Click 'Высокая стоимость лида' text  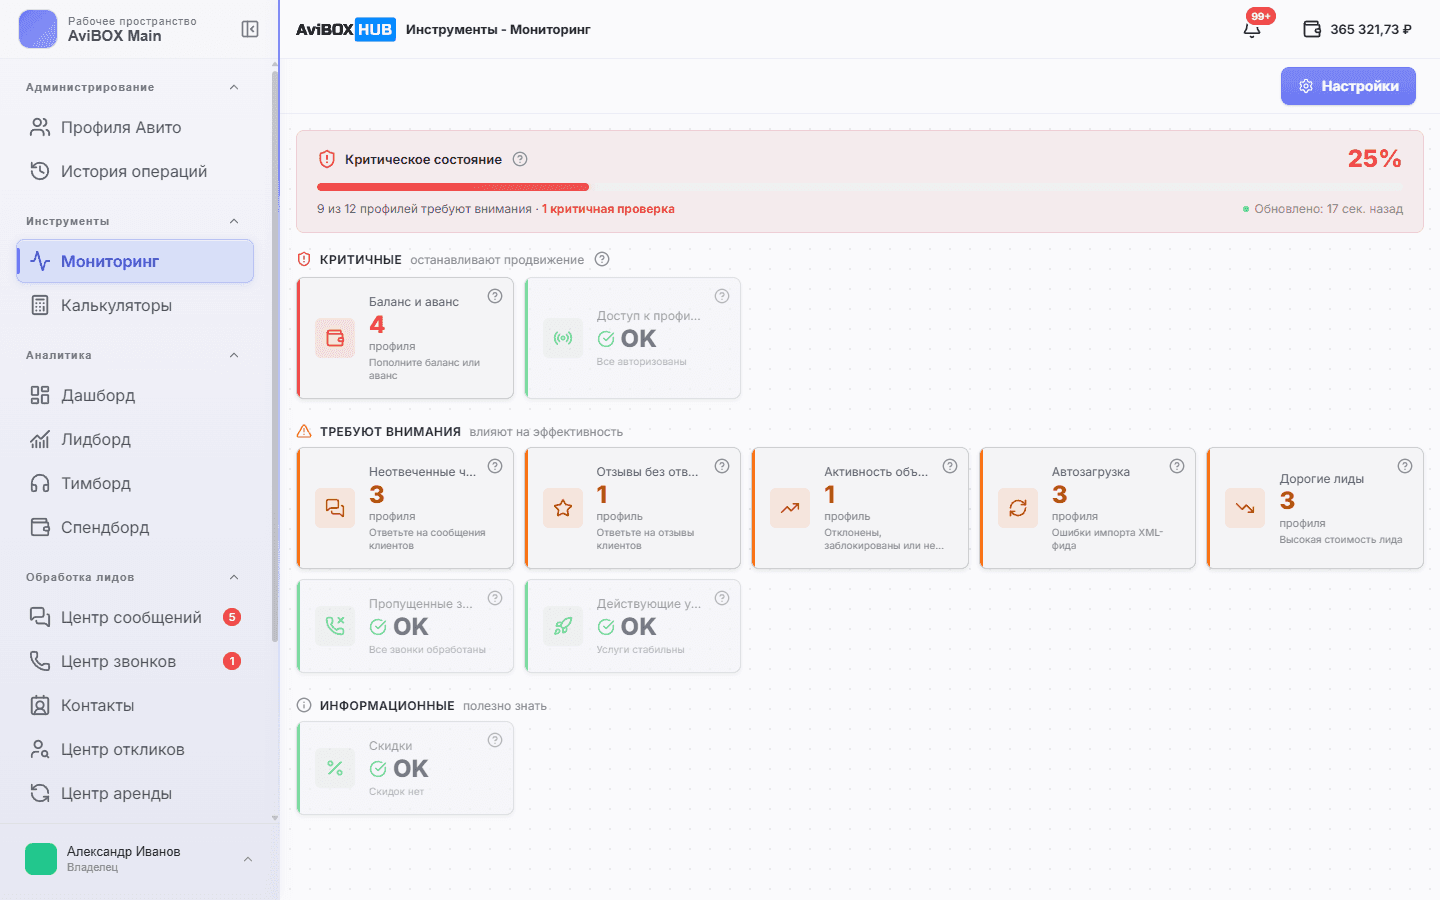(1341, 540)
